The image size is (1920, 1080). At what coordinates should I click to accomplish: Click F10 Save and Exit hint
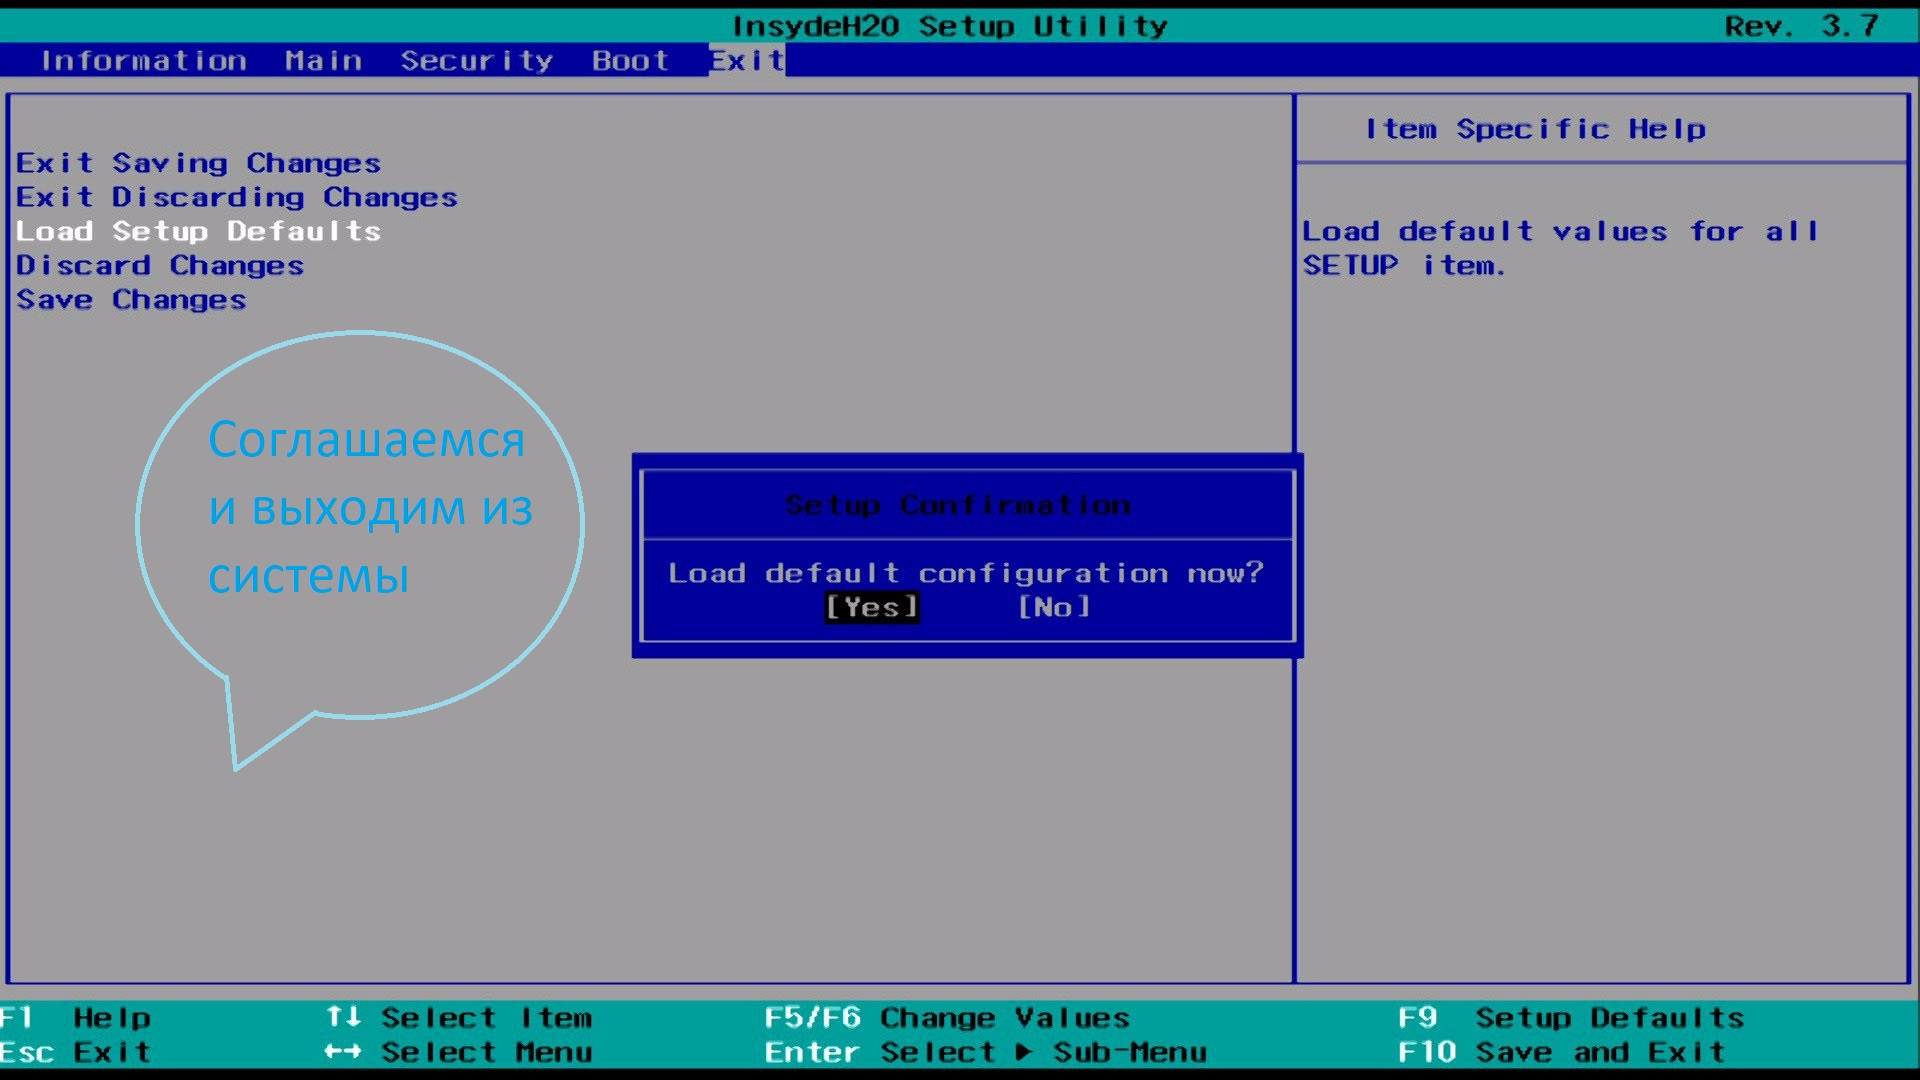coord(1560,1052)
